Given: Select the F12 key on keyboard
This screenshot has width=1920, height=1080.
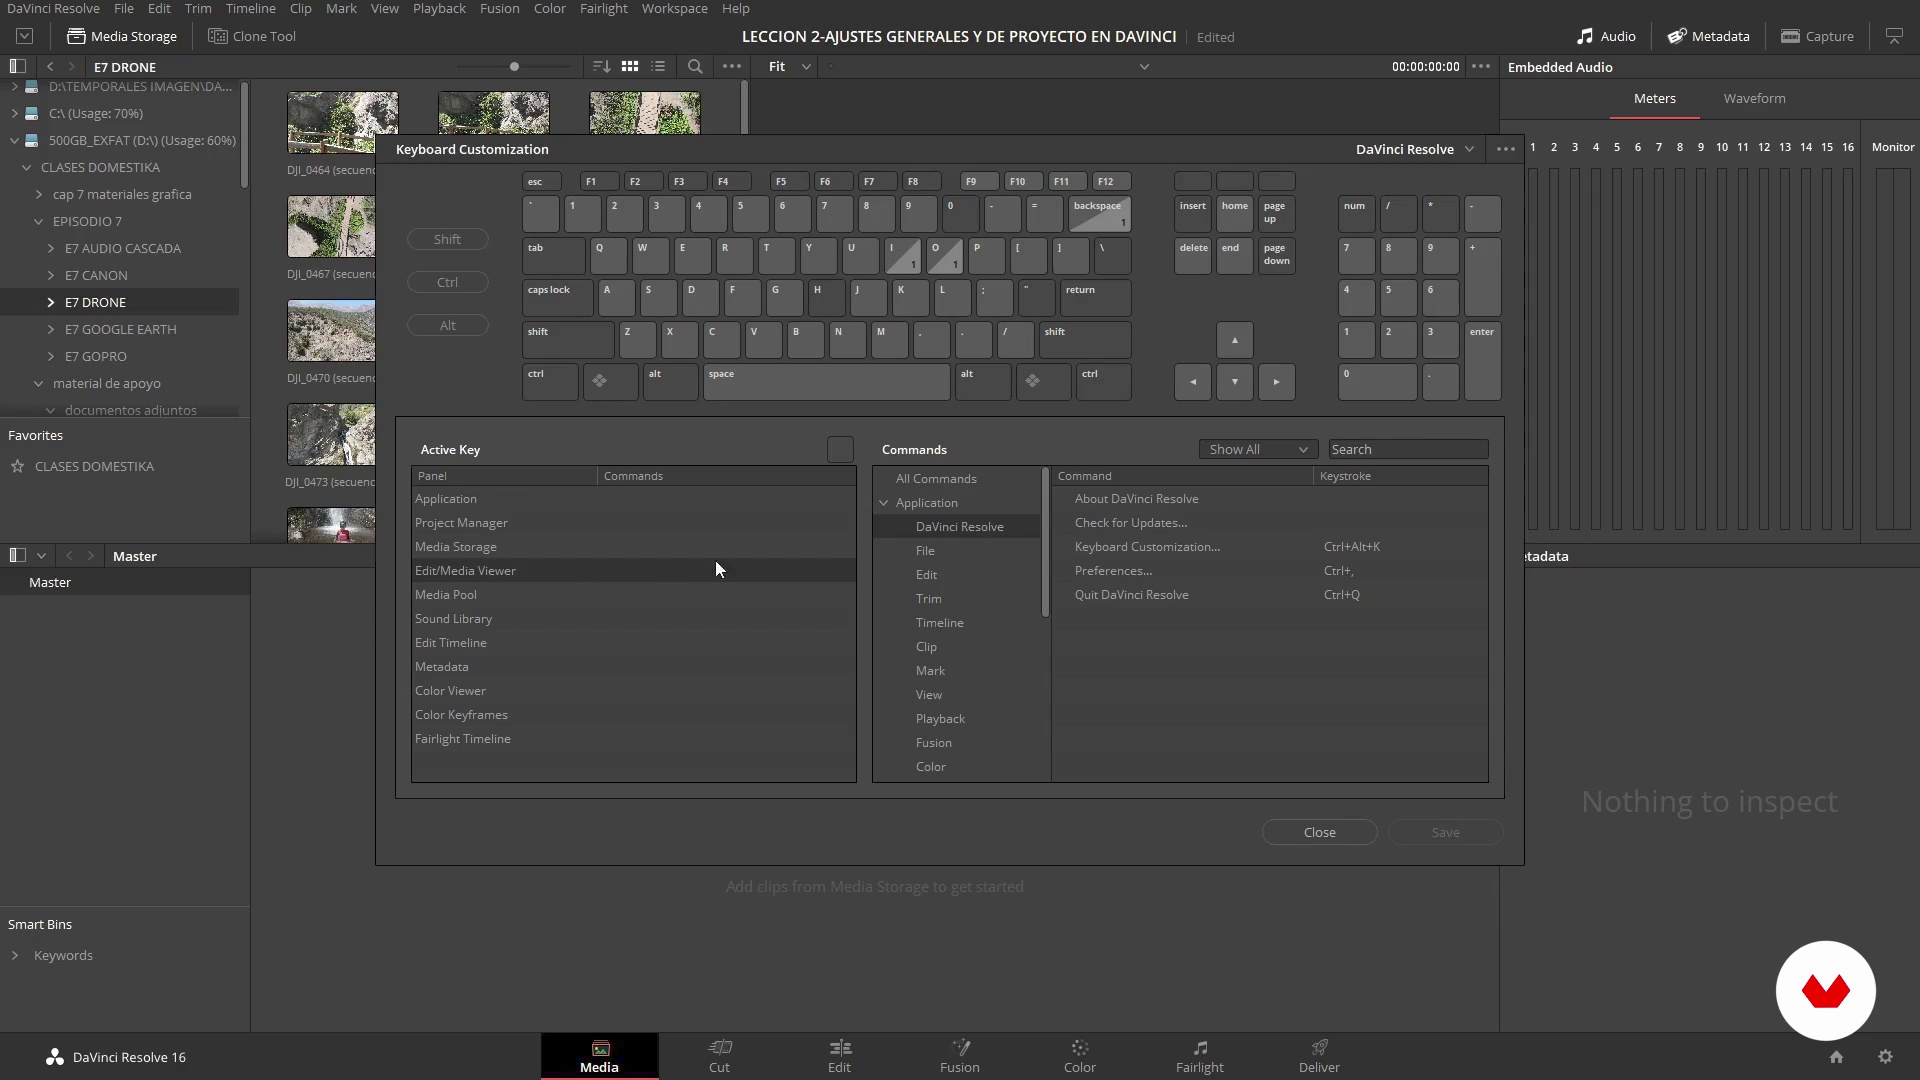Looking at the screenshot, I should [x=1111, y=181].
